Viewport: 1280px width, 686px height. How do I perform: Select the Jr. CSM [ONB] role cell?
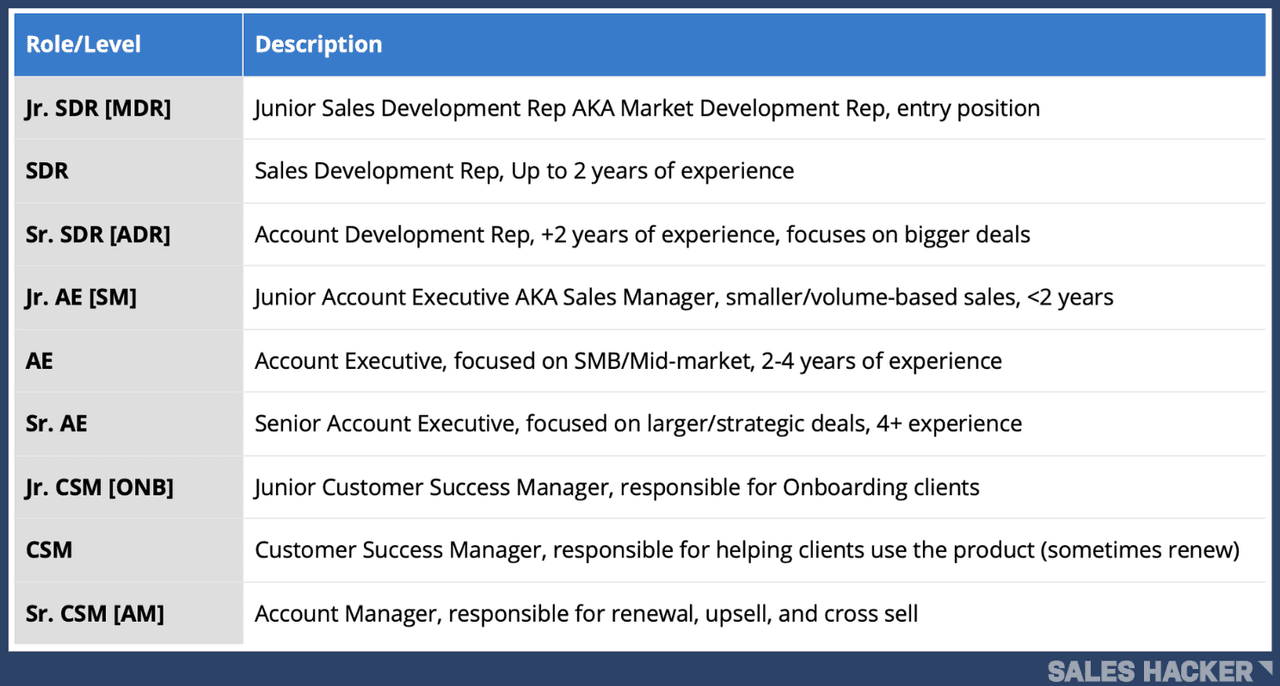[x=99, y=487]
